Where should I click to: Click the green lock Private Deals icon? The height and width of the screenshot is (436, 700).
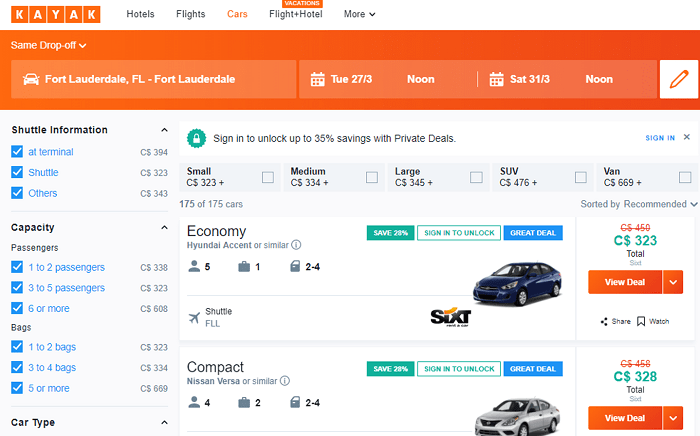pos(196,138)
